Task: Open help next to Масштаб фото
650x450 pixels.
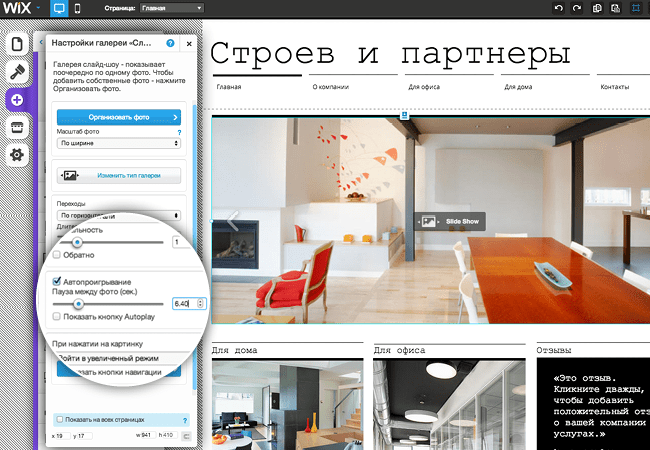Action: pyautogui.click(x=179, y=133)
